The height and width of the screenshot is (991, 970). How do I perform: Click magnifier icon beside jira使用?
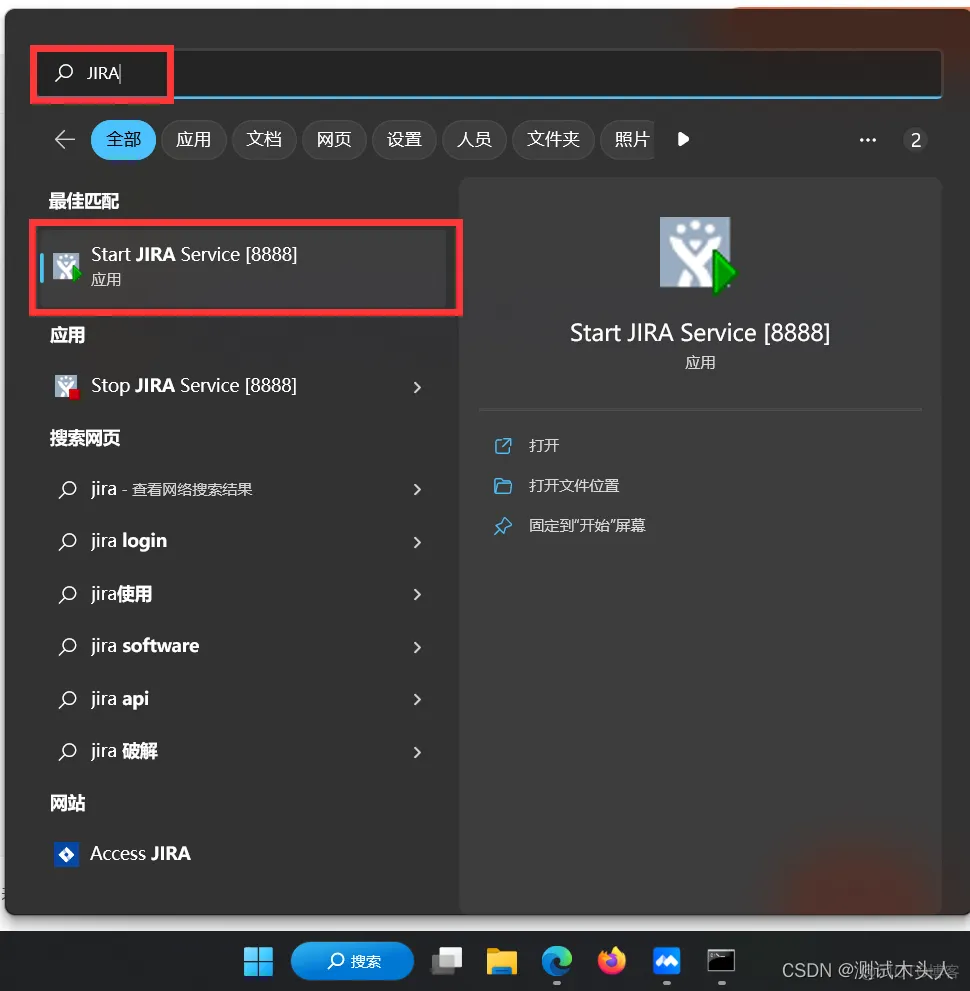67,594
